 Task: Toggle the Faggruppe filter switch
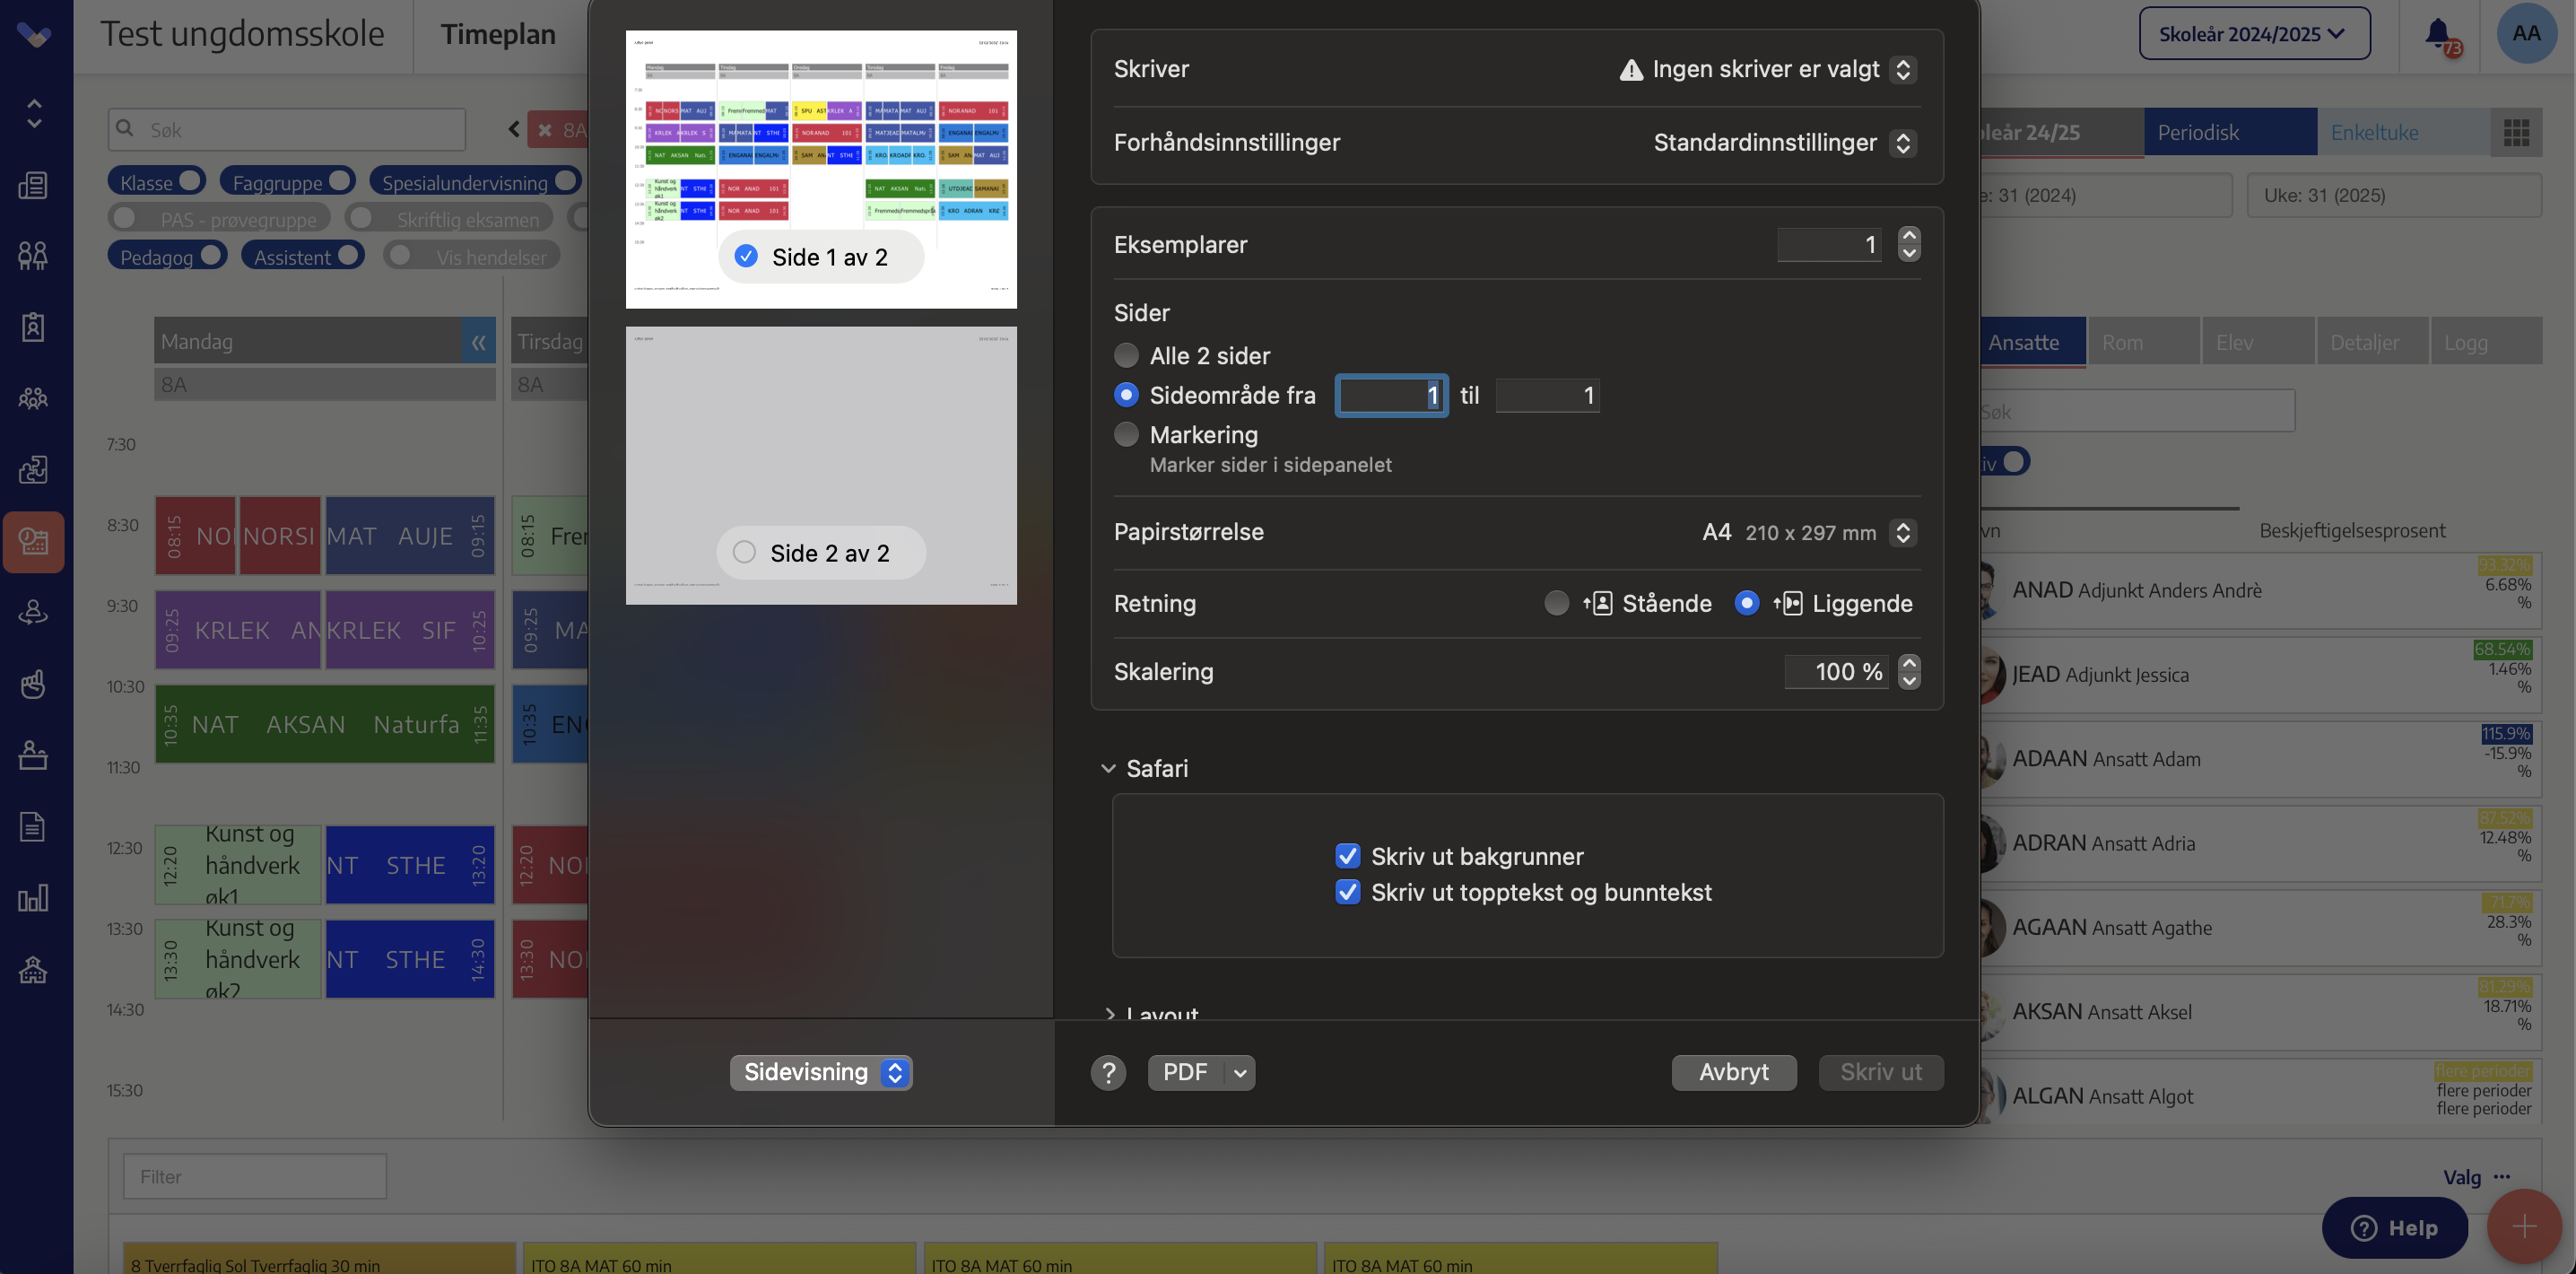click(x=340, y=180)
